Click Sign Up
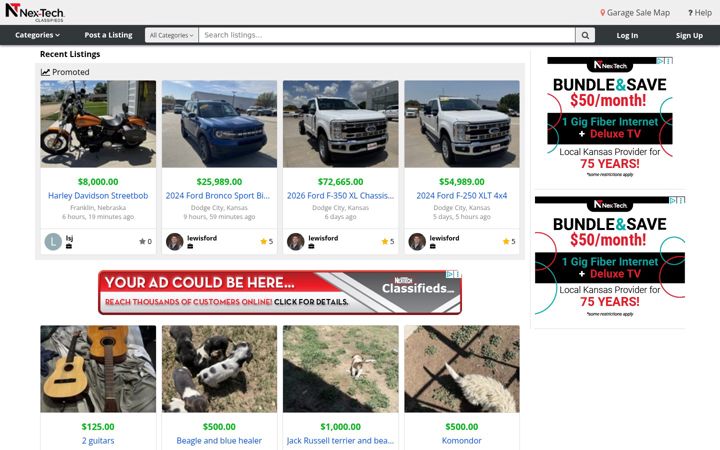This screenshot has width=720, height=450. click(x=689, y=35)
